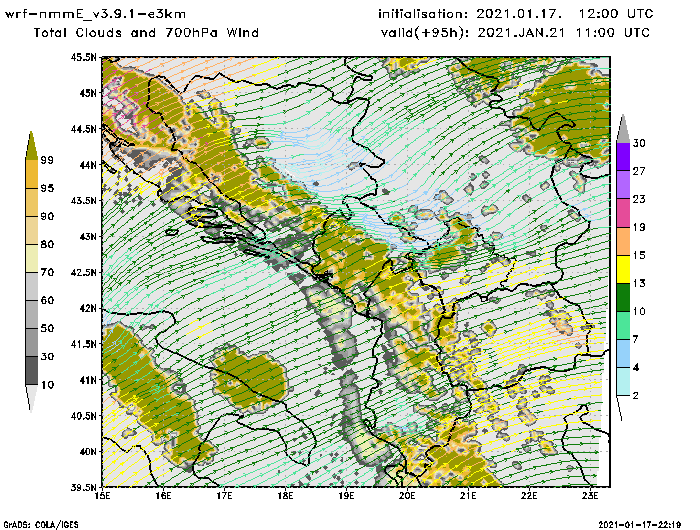Click the longitude label '15E'

tap(103, 496)
